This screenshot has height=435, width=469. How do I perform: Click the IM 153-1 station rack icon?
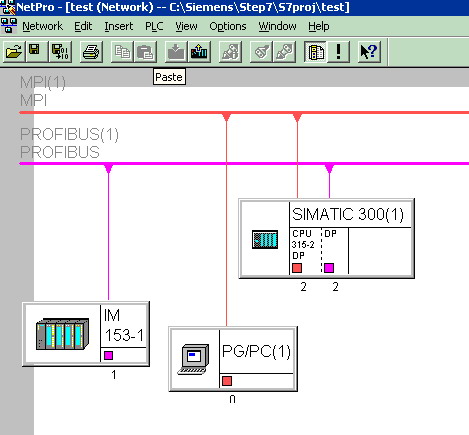click(x=62, y=334)
